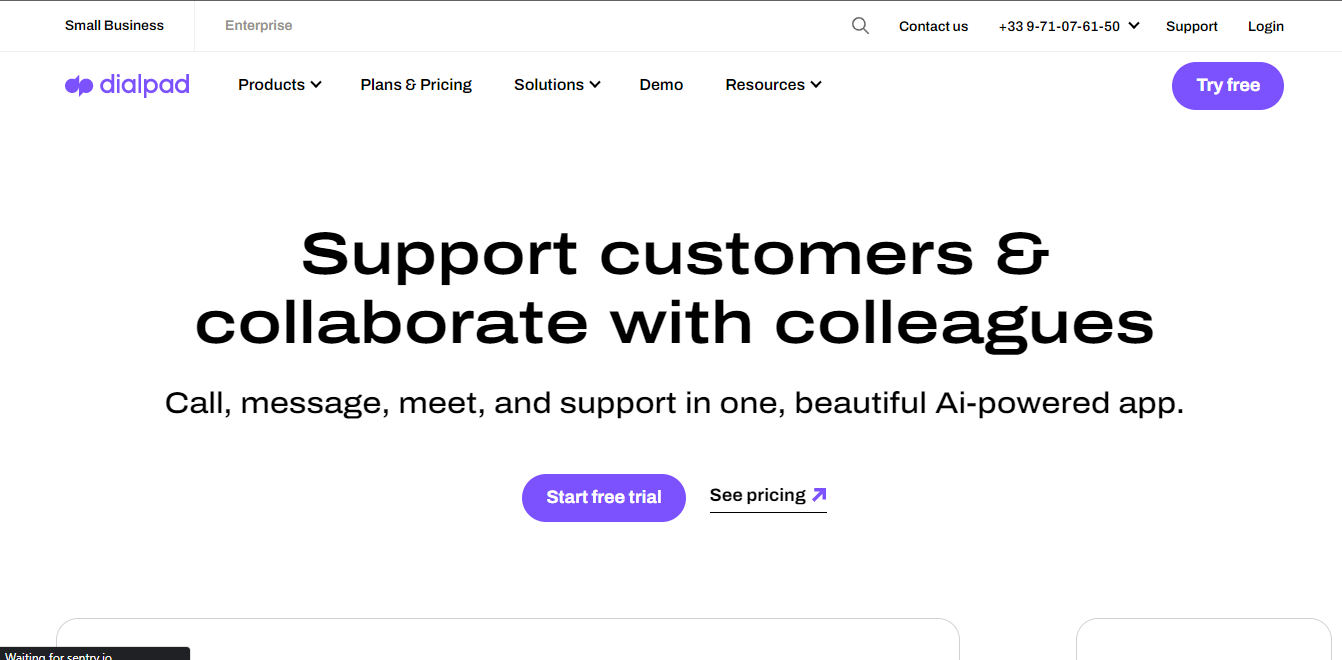Go to Plans & Pricing

[416, 85]
